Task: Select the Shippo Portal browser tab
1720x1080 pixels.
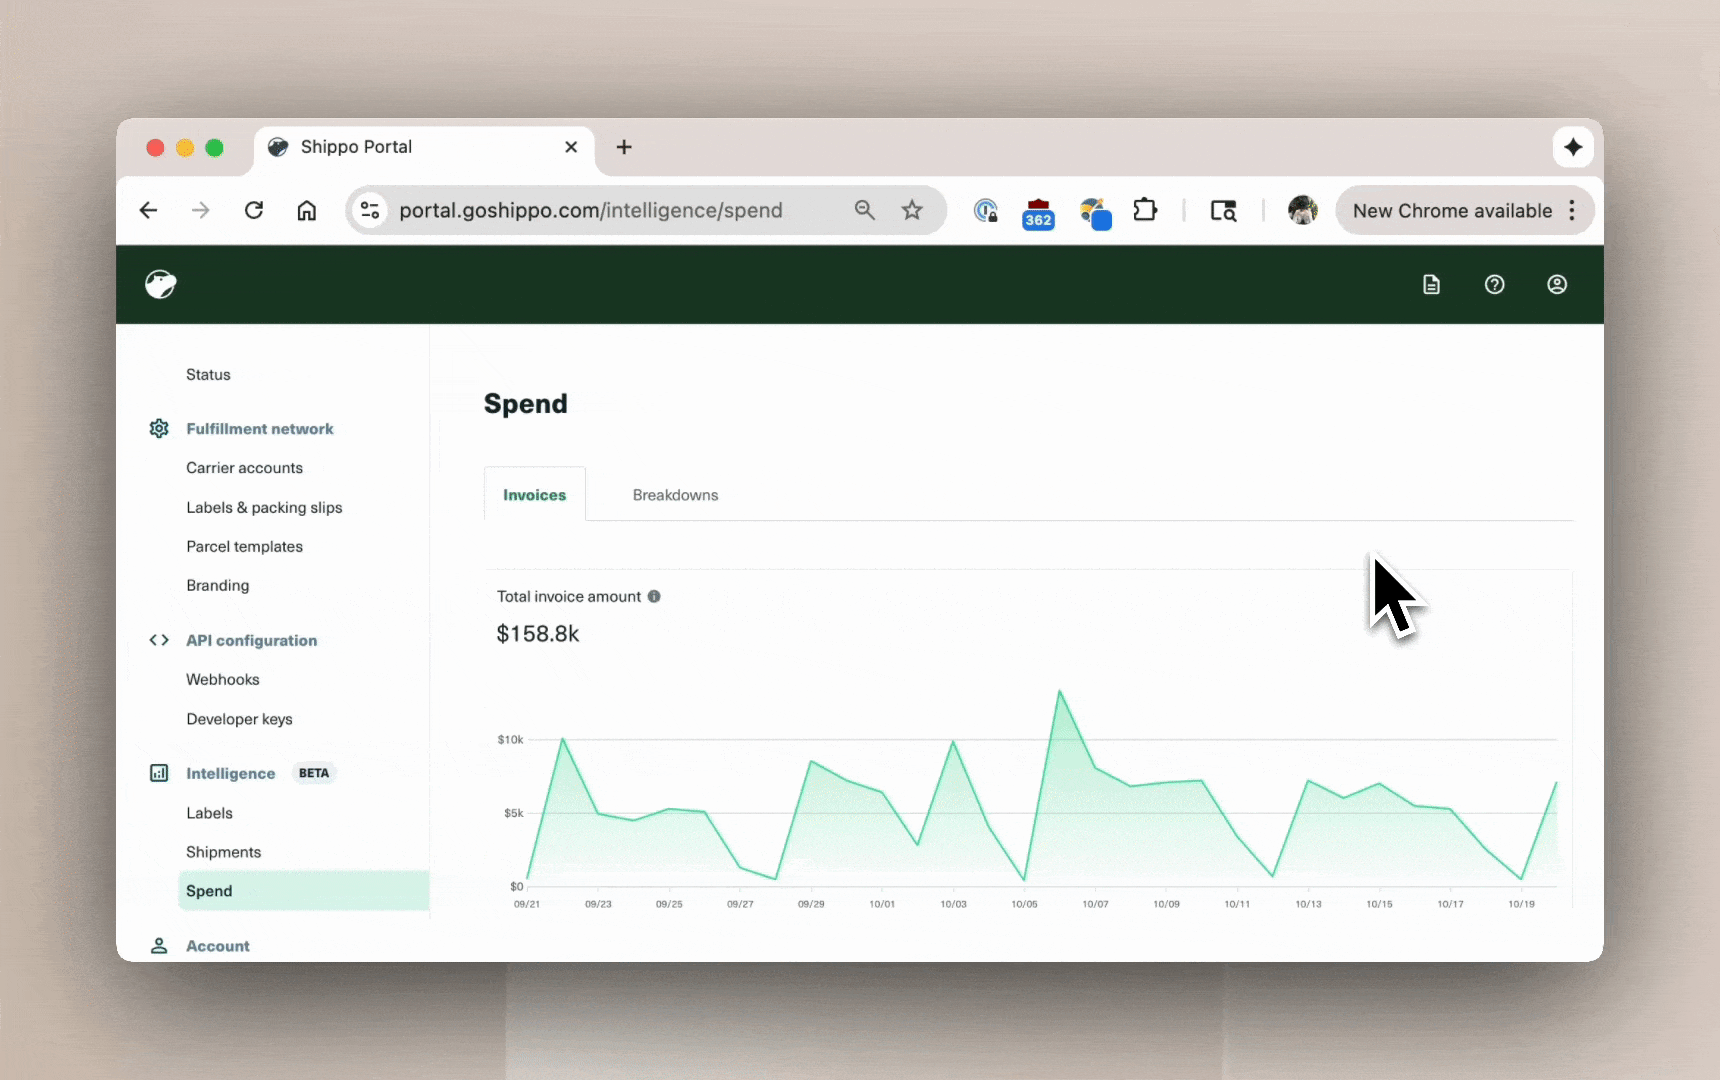Action: tap(424, 148)
